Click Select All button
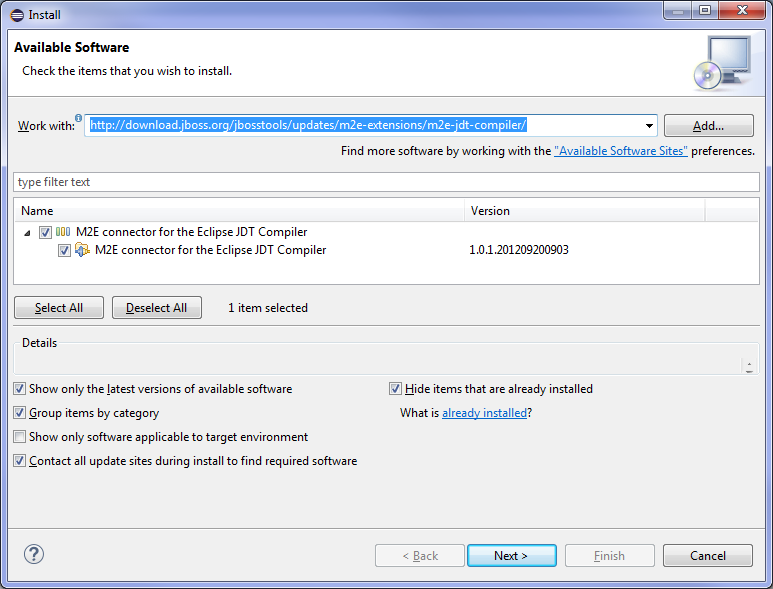773x589 pixels. 59,308
